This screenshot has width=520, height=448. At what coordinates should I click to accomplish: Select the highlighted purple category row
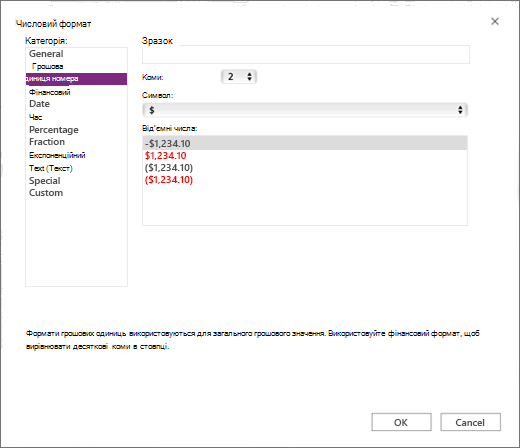[76, 79]
